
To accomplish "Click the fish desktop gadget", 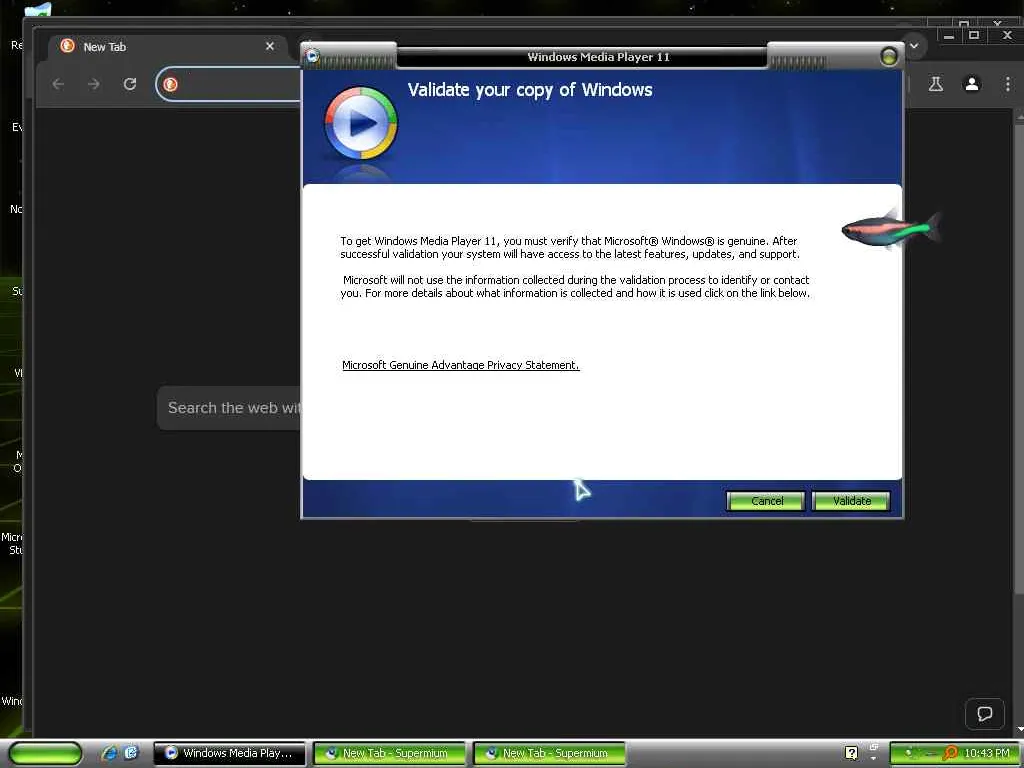I will 891,229.
